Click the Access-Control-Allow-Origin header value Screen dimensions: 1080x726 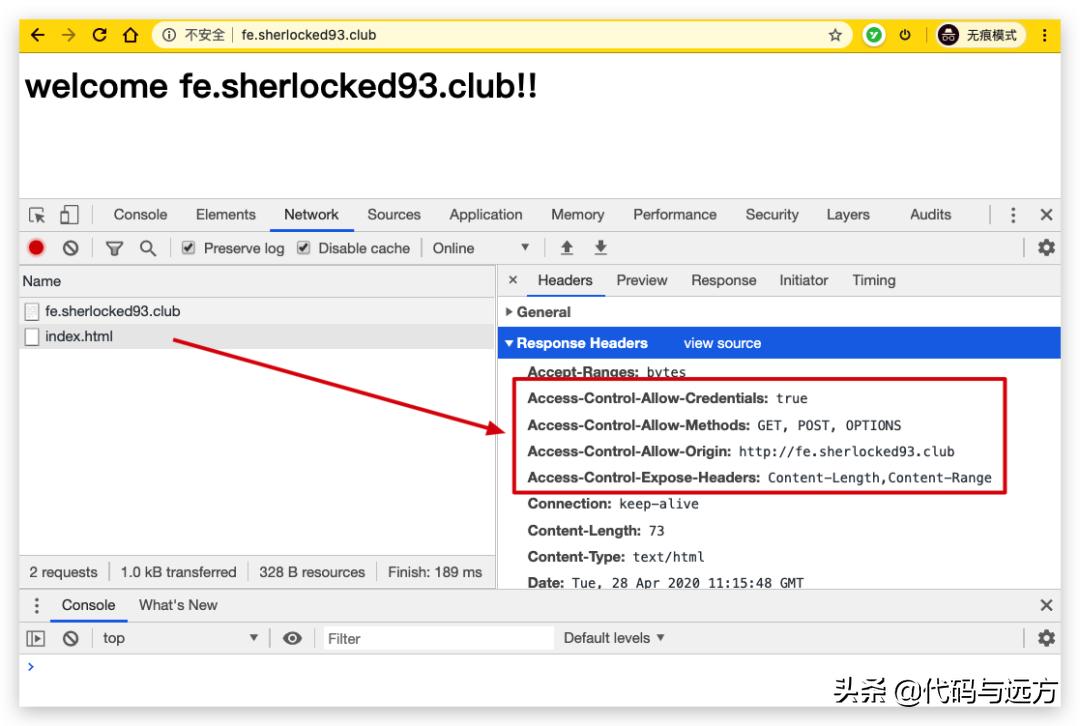pos(847,452)
